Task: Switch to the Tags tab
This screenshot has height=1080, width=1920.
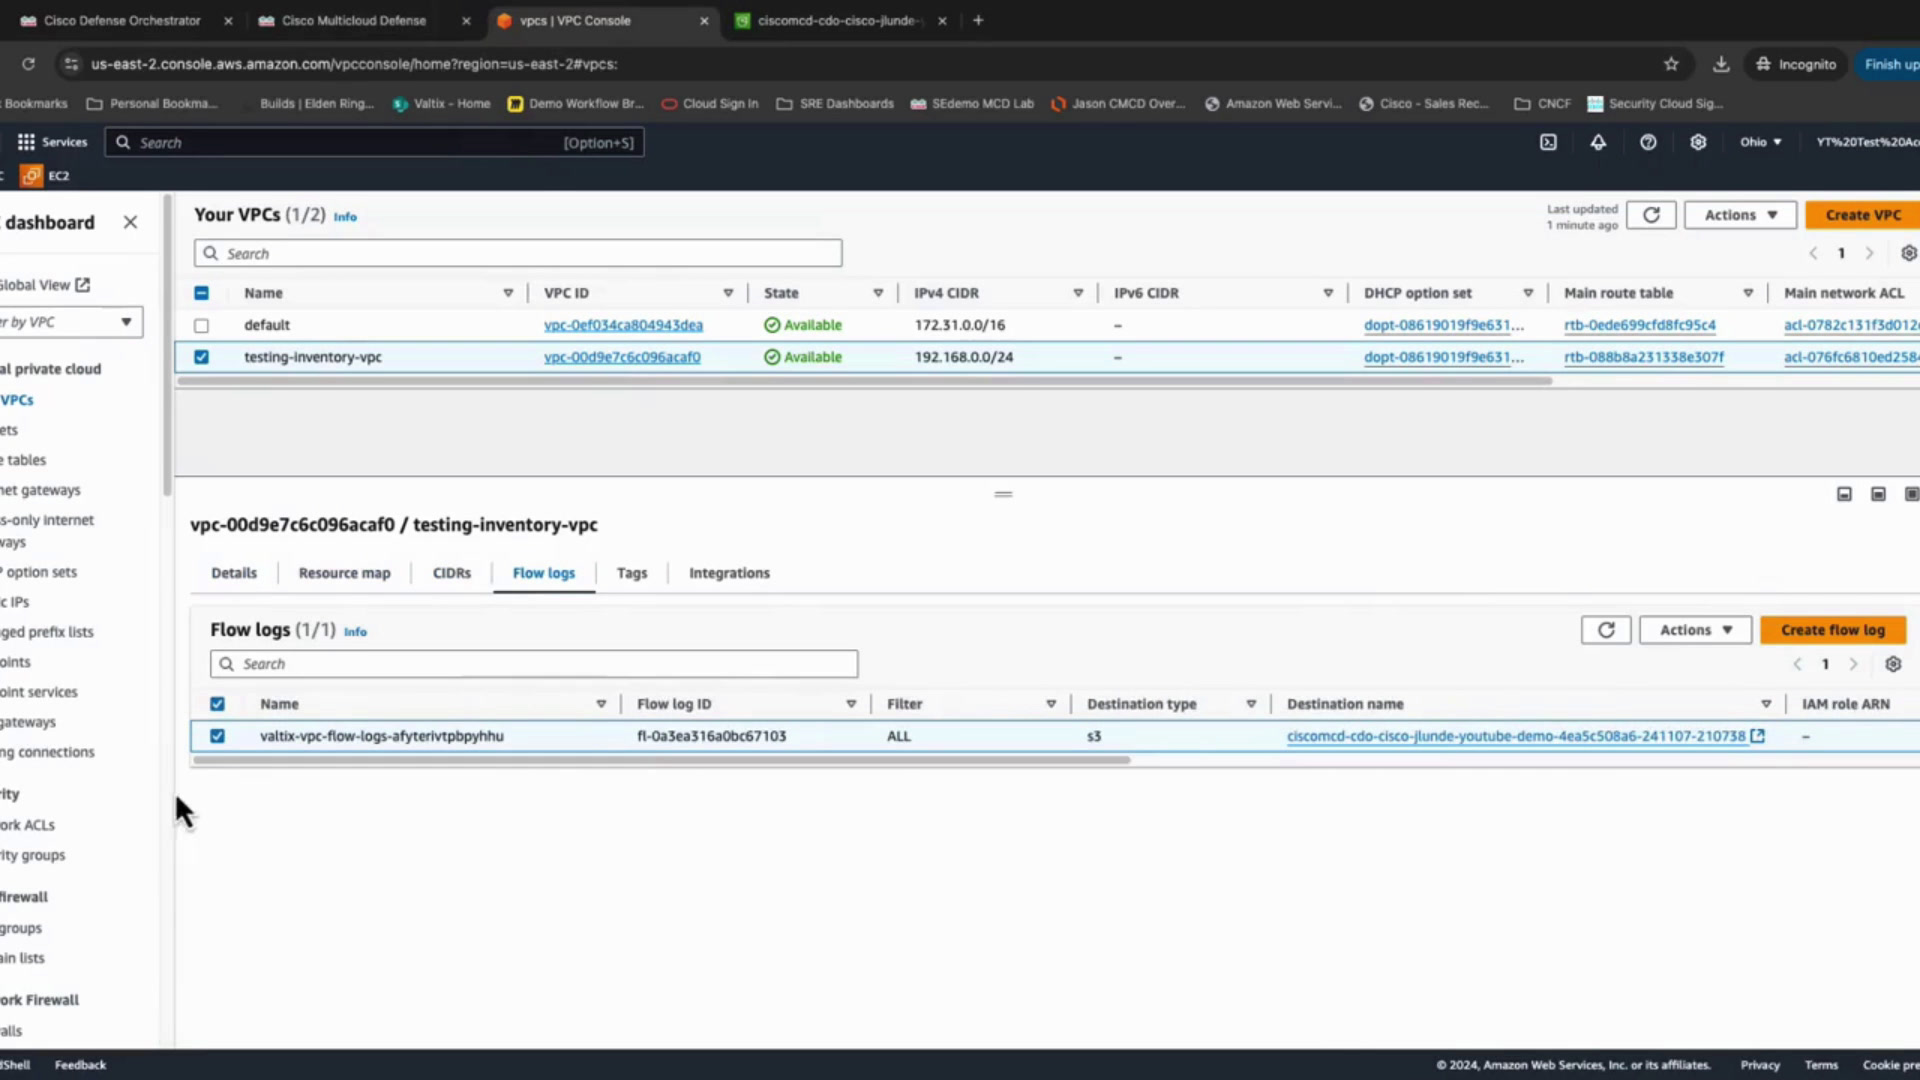Action: [x=632, y=573]
